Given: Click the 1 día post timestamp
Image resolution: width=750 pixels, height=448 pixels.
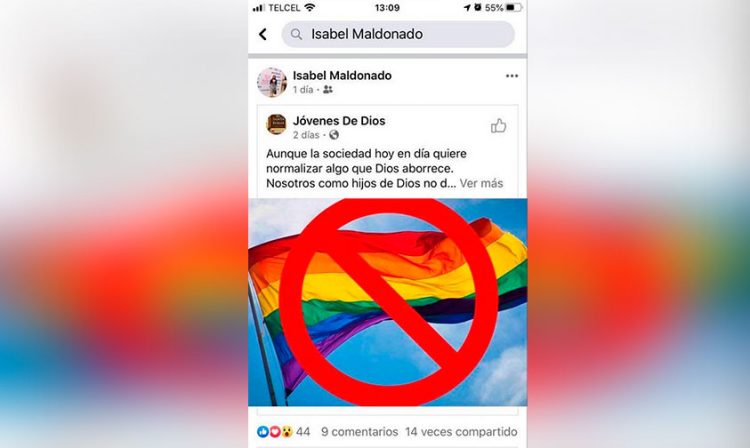Looking at the screenshot, I should point(303,89).
